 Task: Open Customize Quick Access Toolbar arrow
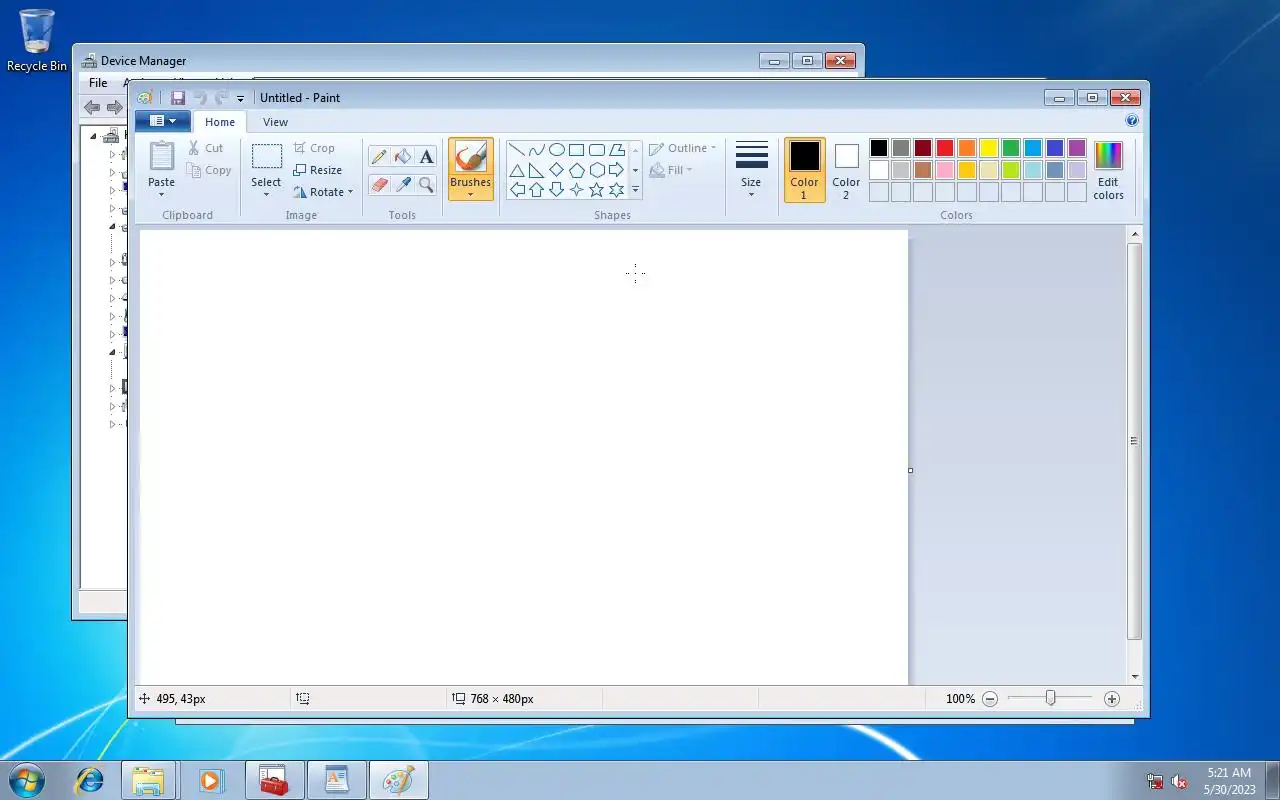coord(241,98)
